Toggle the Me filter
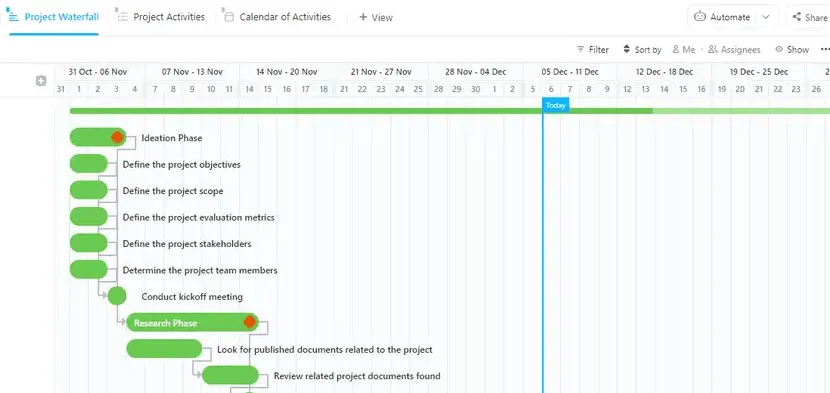Image resolution: width=830 pixels, height=393 pixels. tap(684, 49)
